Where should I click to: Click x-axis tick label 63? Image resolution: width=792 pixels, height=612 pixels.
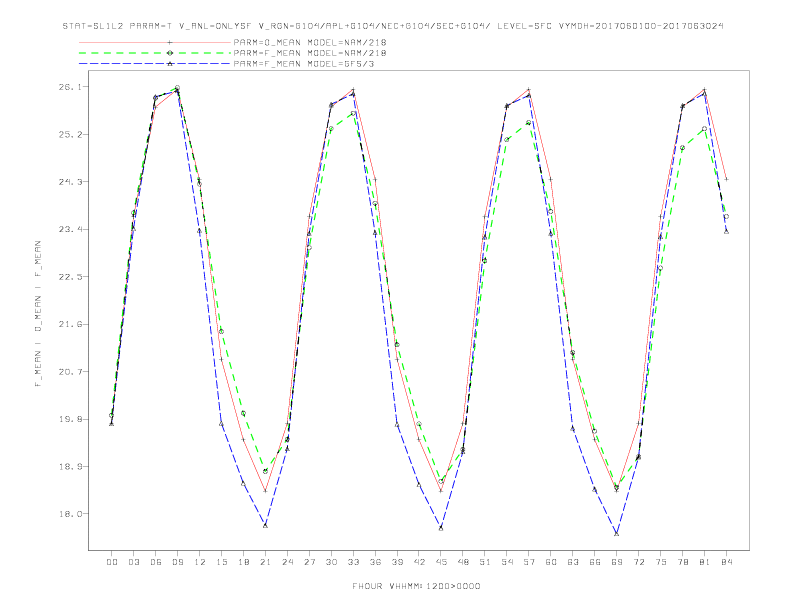[573, 562]
